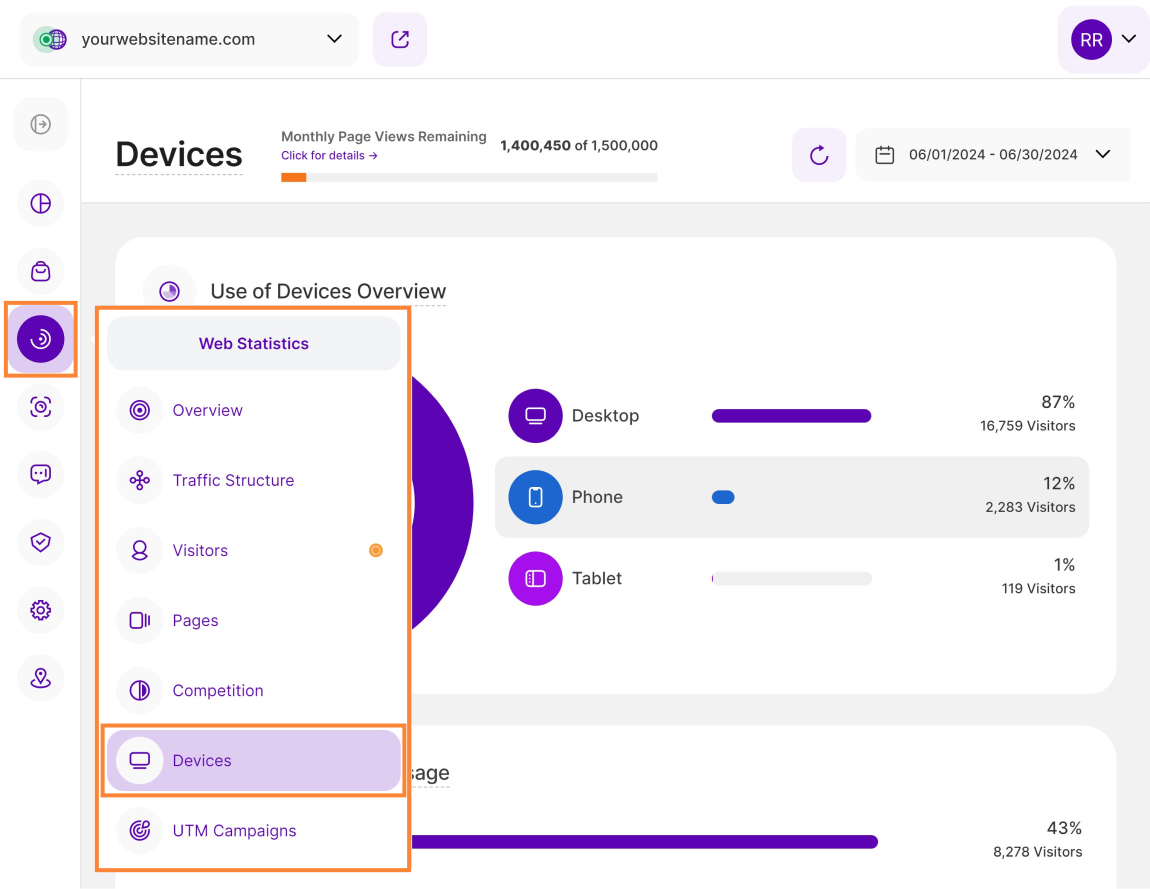1150x889 pixels.
Task: Open the settings gear in sidebar
Action: (x=40, y=610)
